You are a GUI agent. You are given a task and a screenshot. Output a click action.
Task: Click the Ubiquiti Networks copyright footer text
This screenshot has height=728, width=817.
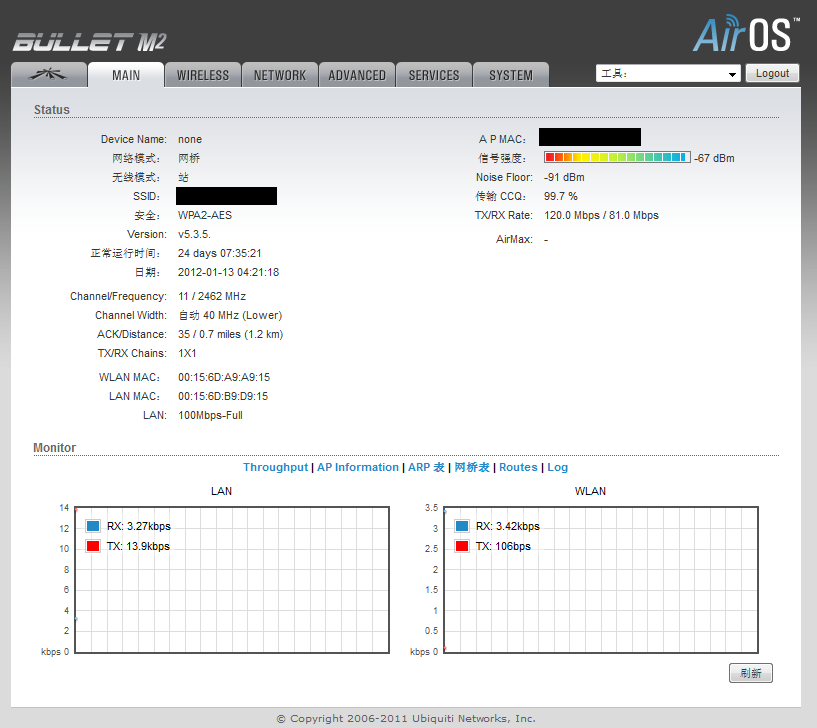click(406, 719)
